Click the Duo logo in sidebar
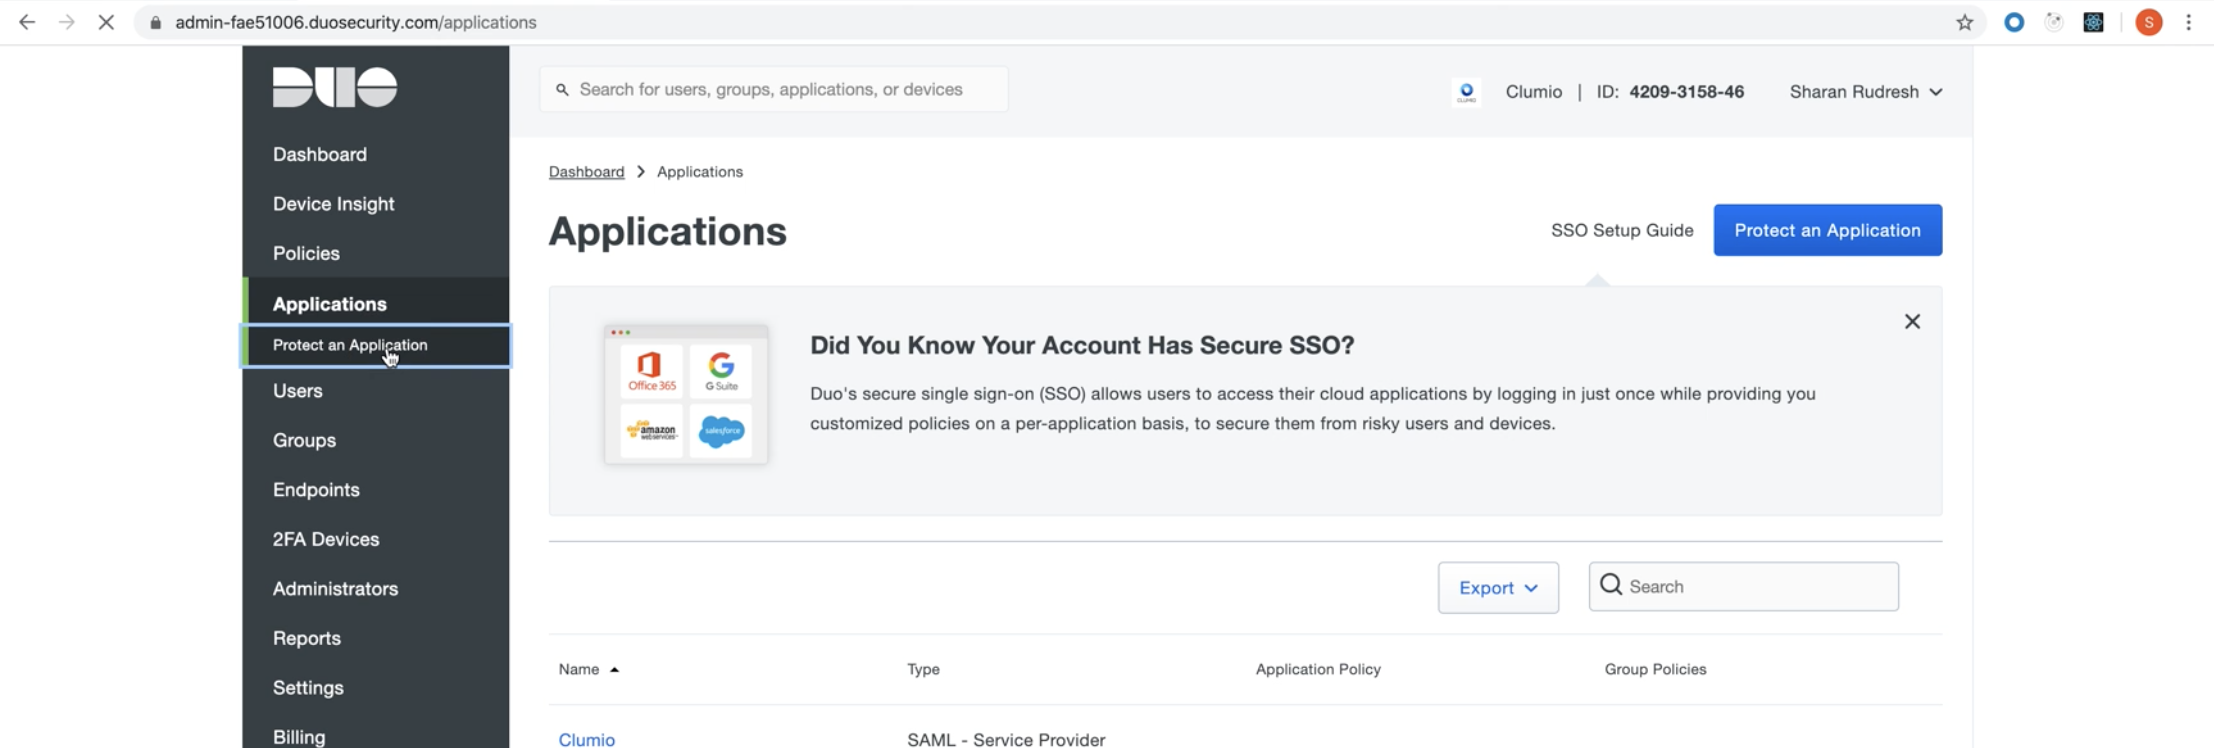Screen dimensions: 2214x748 point(335,87)
